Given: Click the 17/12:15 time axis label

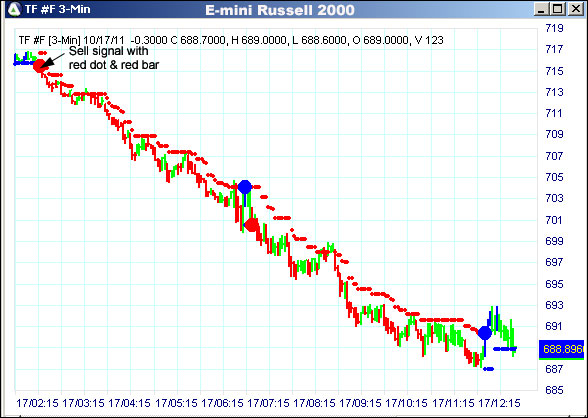Looking at the screenshot, I should click(x=499, y=403).
